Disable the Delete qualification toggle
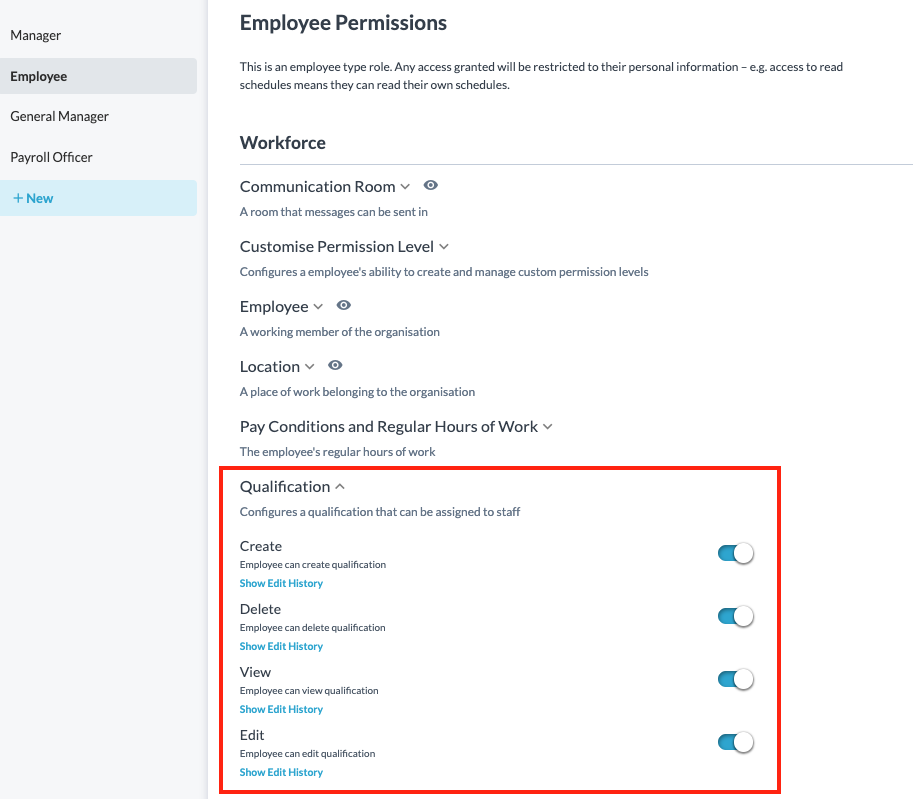Image resolution: width=913 pixels, height=799 pixels. (x=735, y=617)
